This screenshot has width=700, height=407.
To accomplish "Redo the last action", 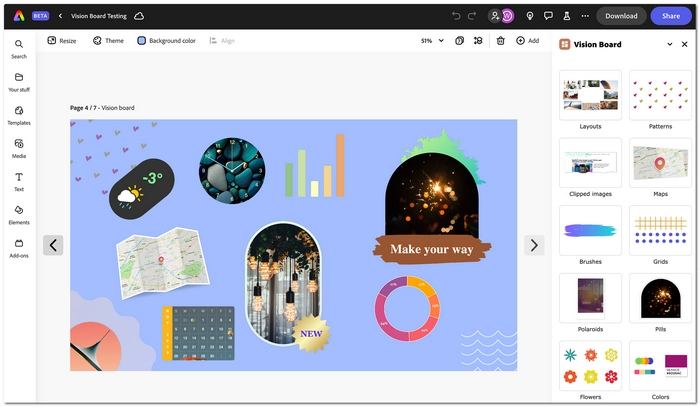I will pyautogui.click(x=472, y=16).
